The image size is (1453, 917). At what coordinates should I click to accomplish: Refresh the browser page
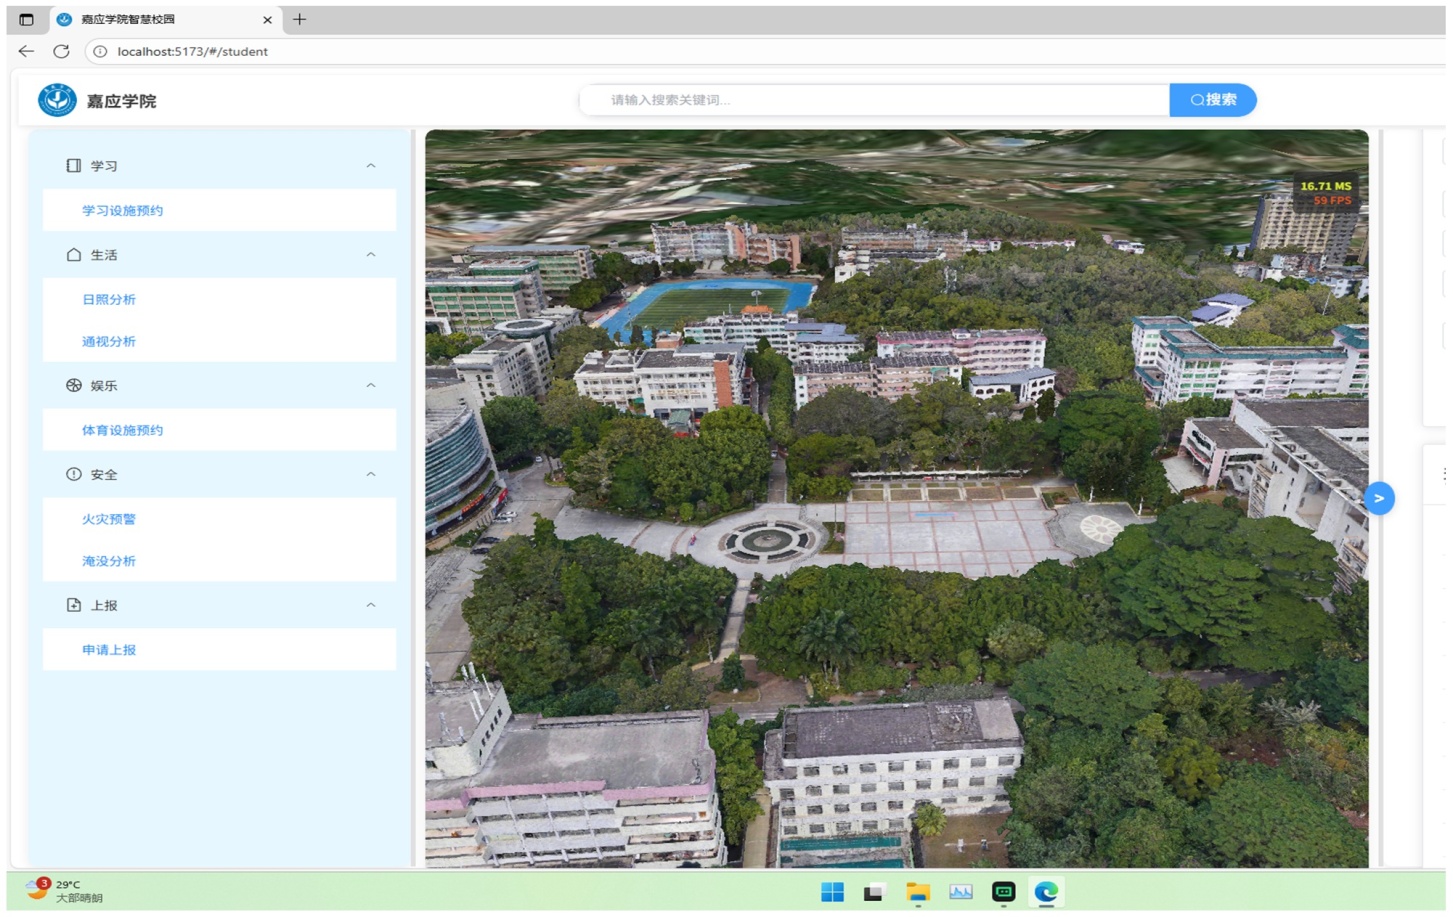pyautogui.click(x=61, y=51)
